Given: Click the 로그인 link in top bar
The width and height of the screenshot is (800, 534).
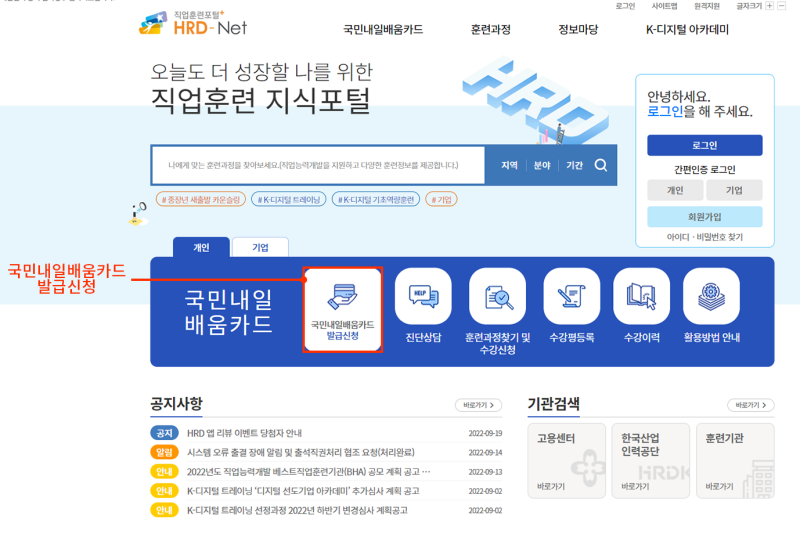Looking at the screenshot, I should [x=625, y=6].
